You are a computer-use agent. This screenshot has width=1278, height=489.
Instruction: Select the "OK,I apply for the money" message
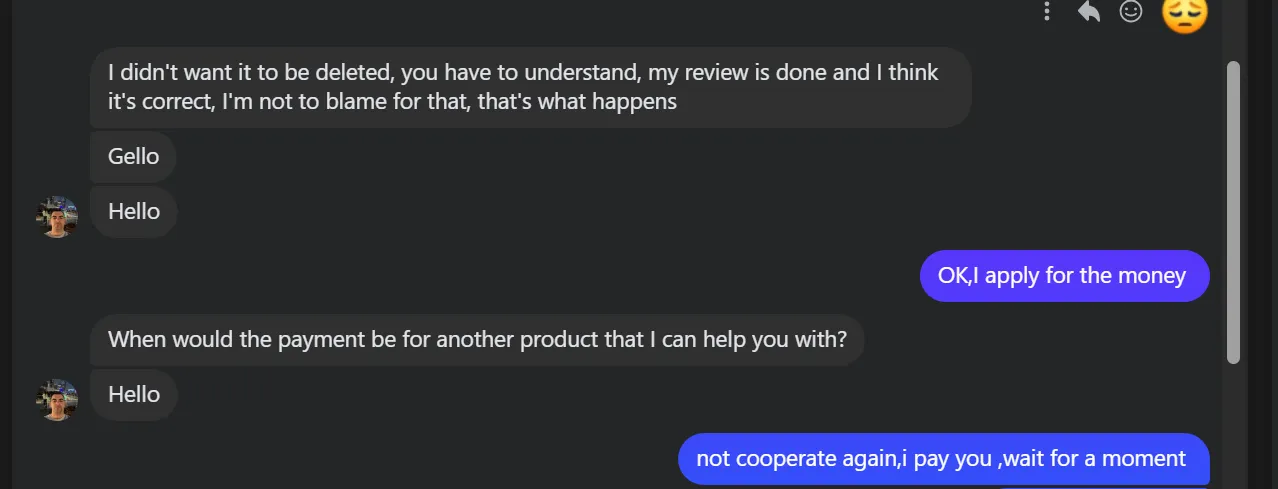1064,276
